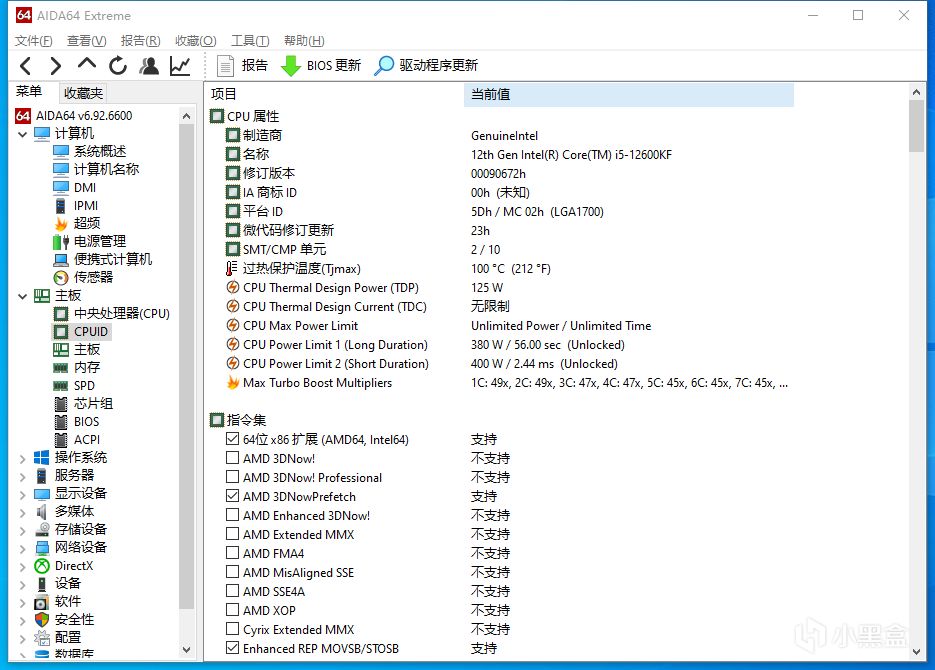Collapse the 主板 tree node

point(23,296)
